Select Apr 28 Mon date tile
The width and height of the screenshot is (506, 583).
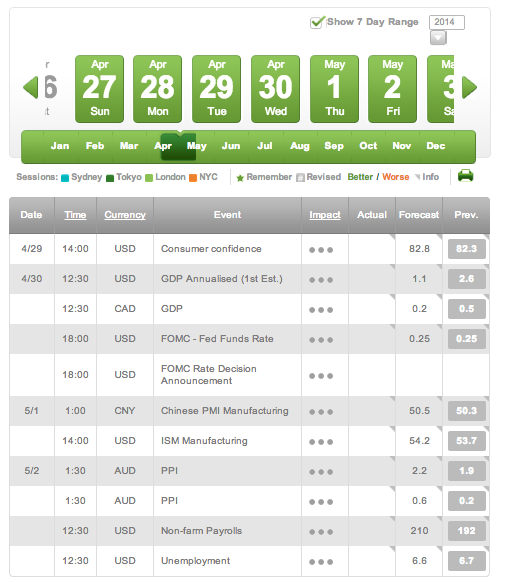tap(158, 89)
